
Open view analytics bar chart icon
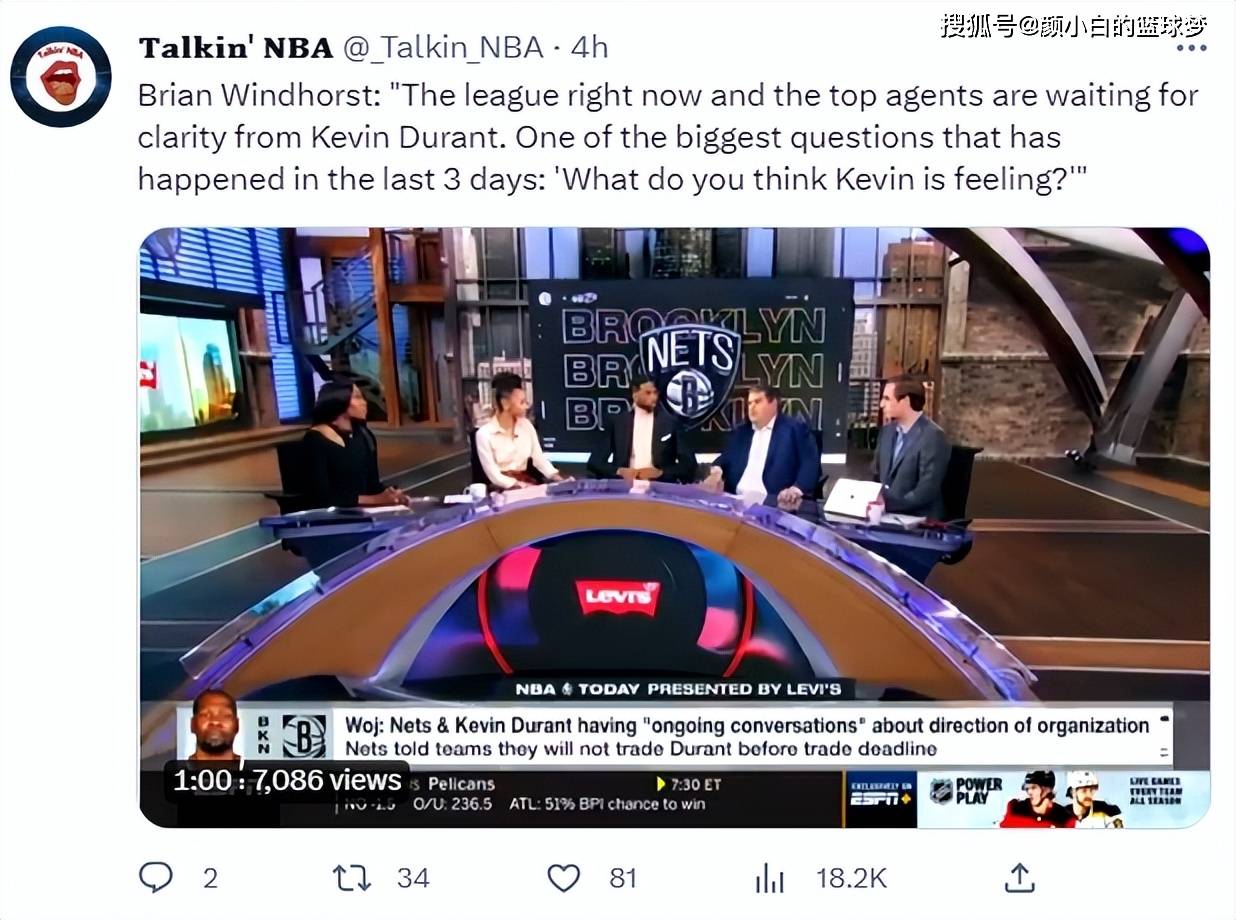click(x=769, y=878)
